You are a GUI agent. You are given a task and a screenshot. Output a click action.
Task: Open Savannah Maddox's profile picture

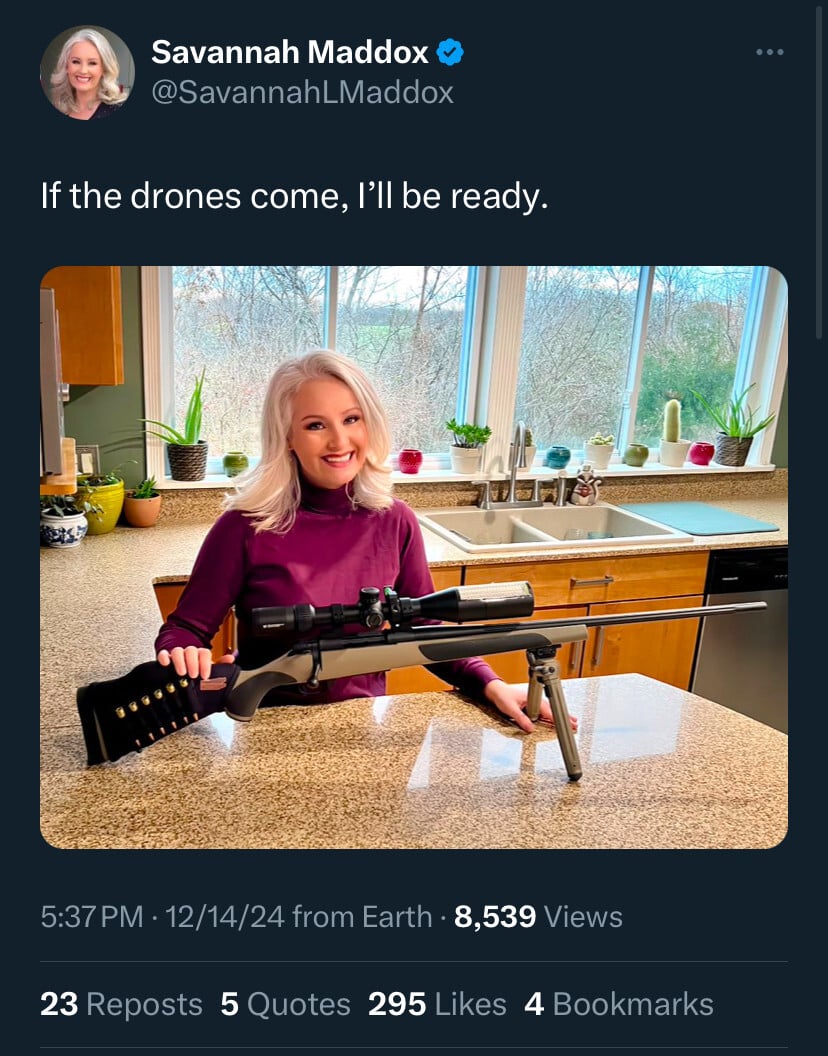point(87,73)
